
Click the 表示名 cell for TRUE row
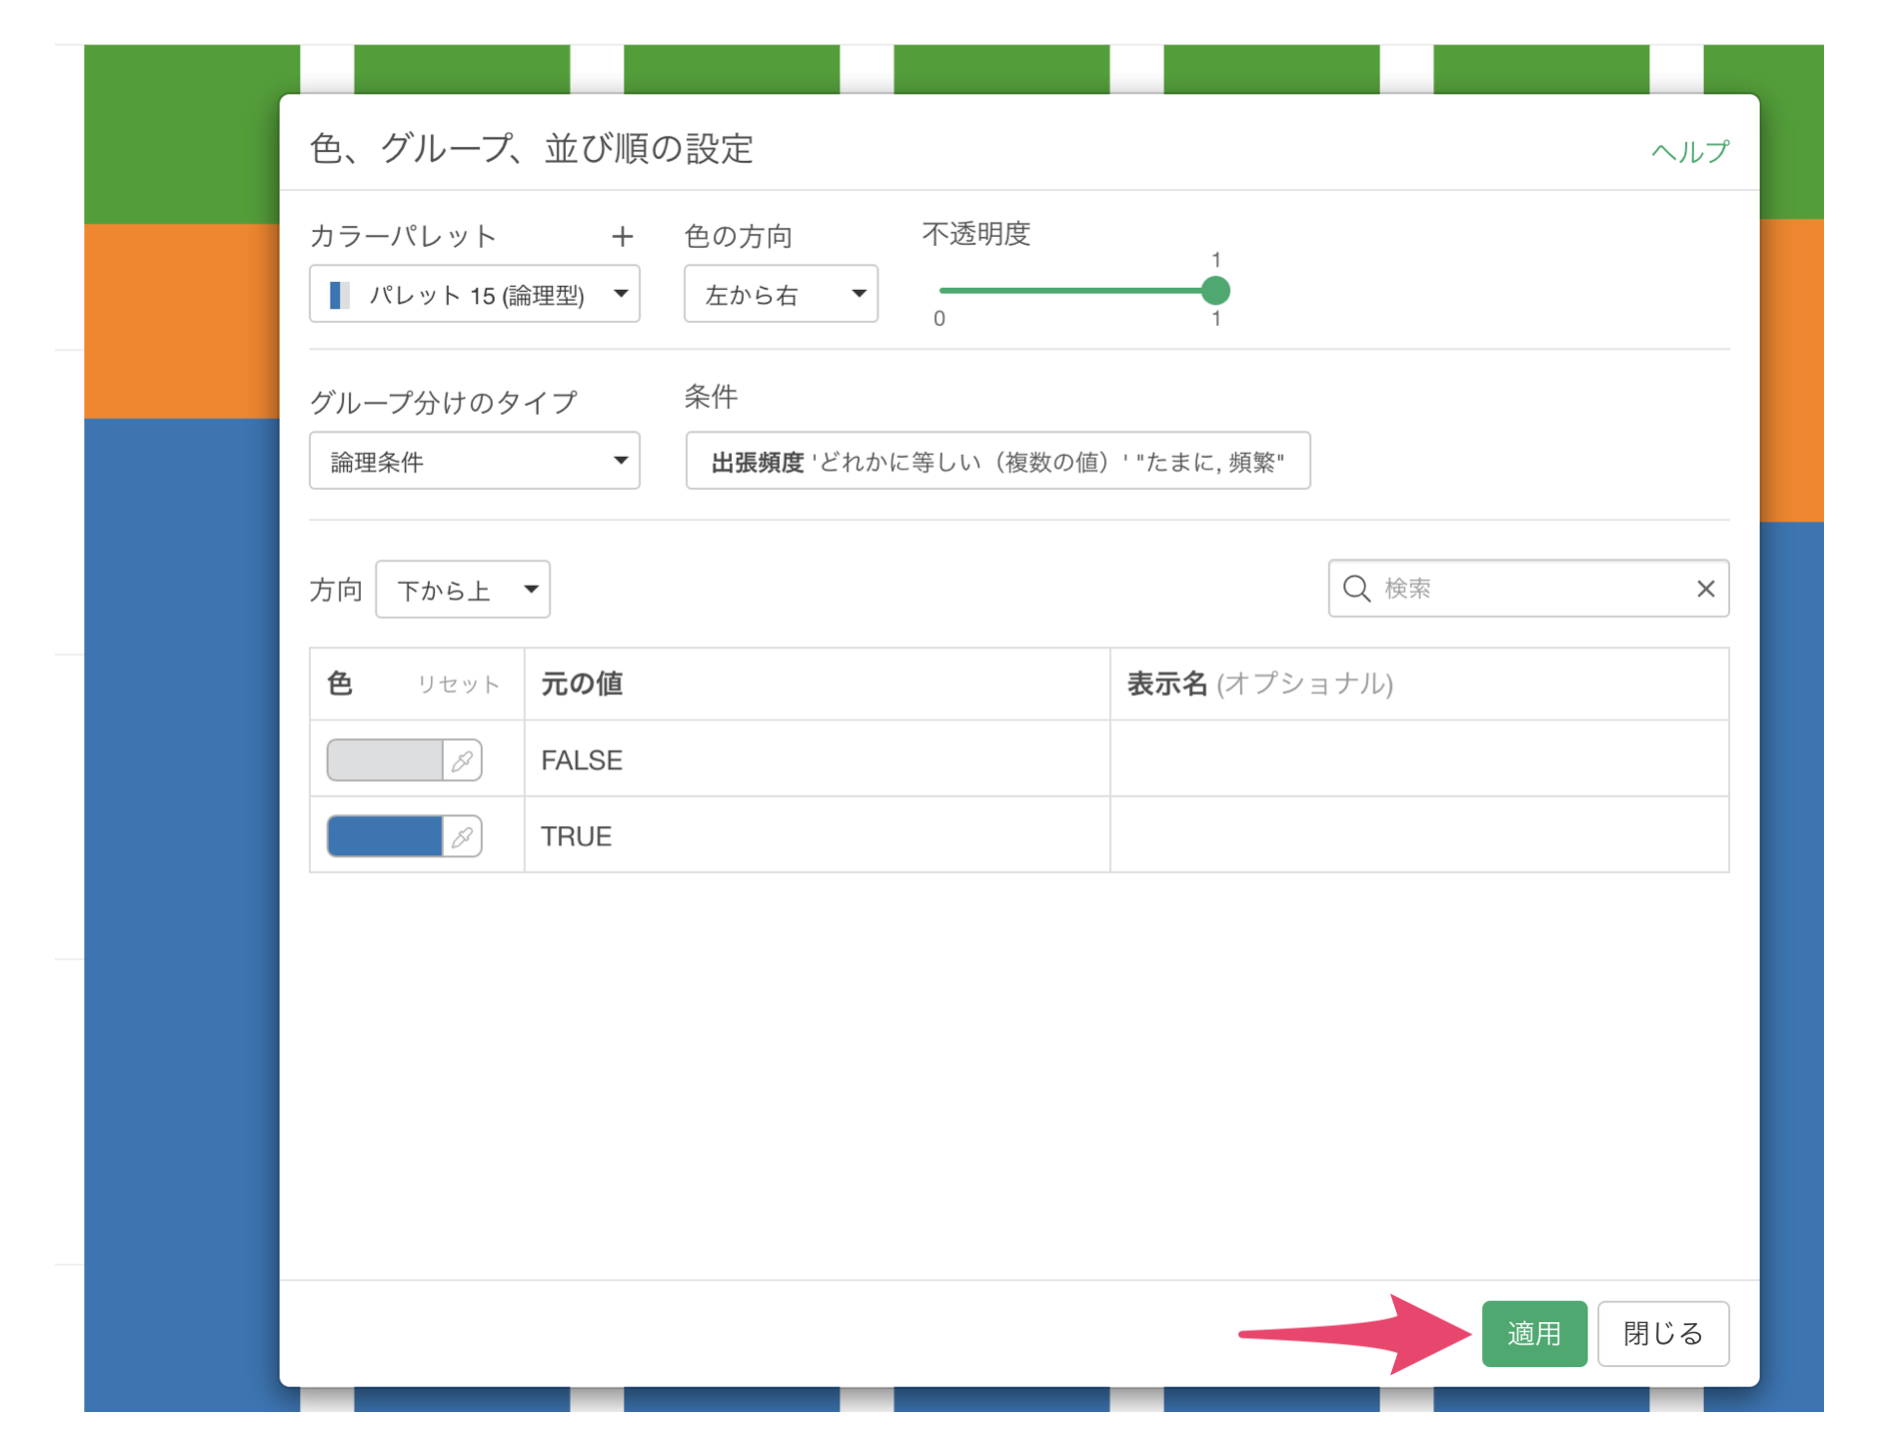tap(1418, 836)
